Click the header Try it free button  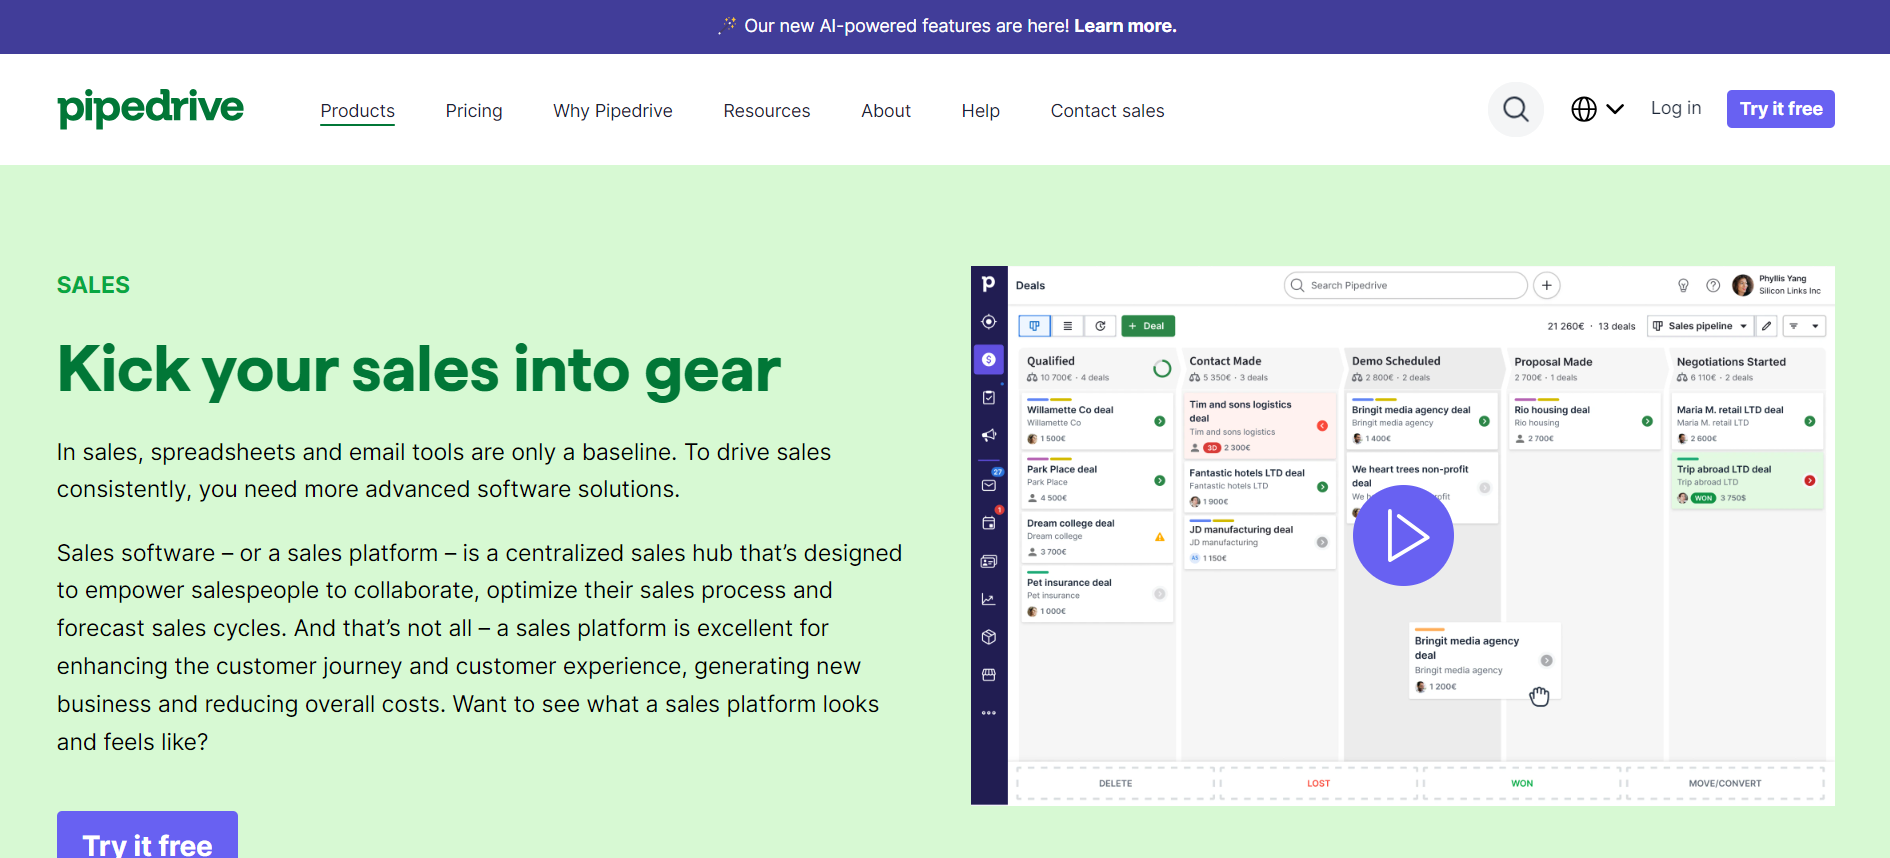click(1781, 109)
